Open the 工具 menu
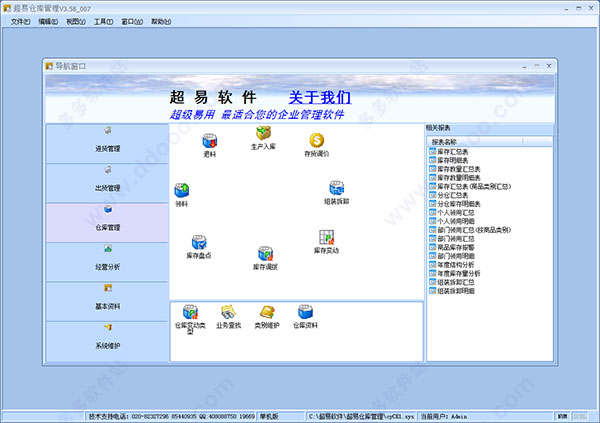The width and height of the screenshot is (600, 423). coord(104,22)
